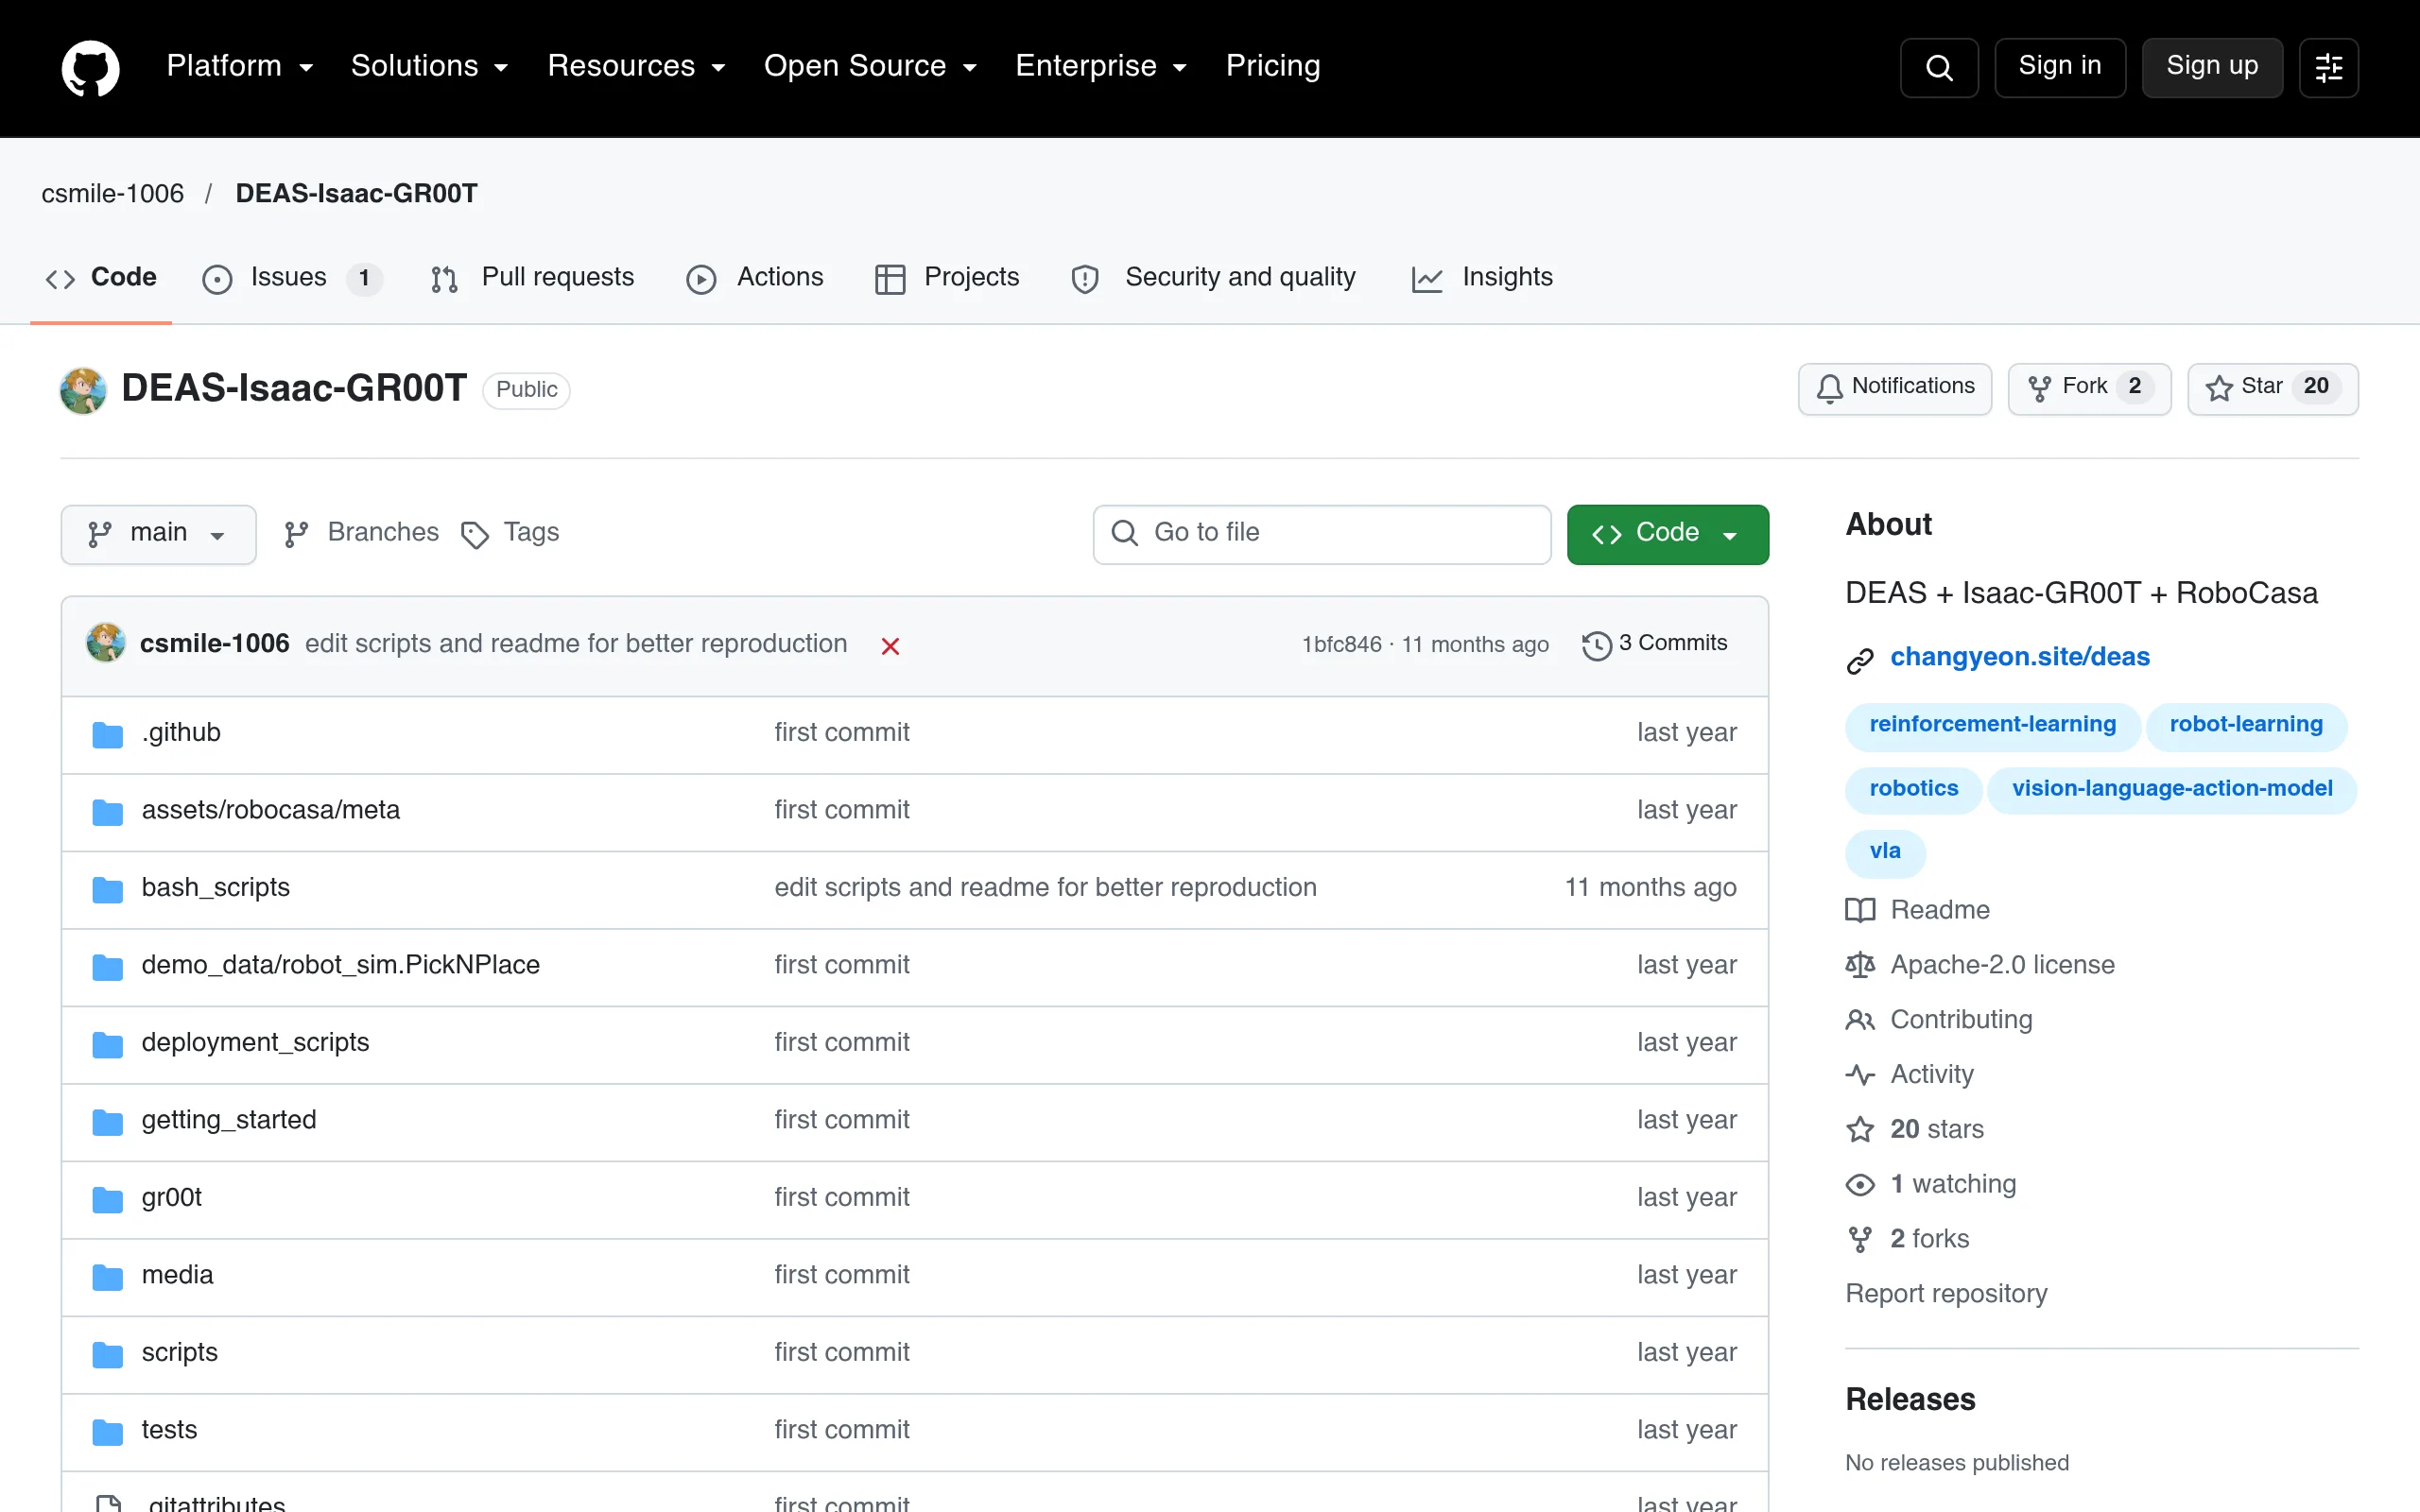The height and width of the screenshot is (1512, 2420).
Task: Click the Sign in button
Action: pos(2060,67)
